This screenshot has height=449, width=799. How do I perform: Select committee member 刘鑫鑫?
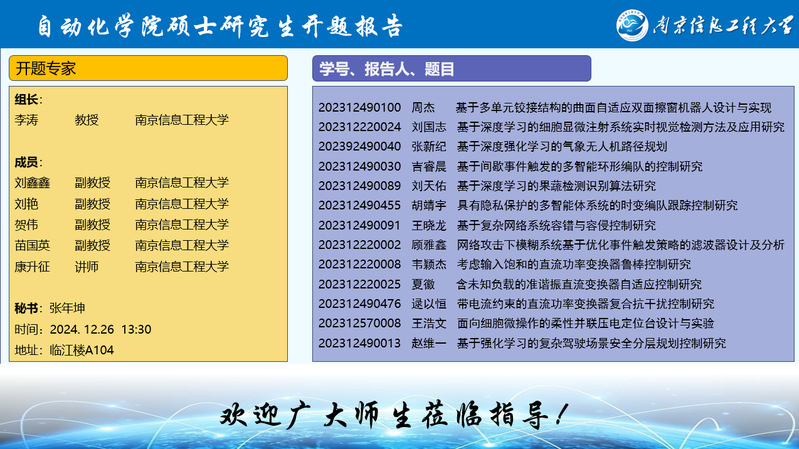pyautogui.click(x=33, y=183)
